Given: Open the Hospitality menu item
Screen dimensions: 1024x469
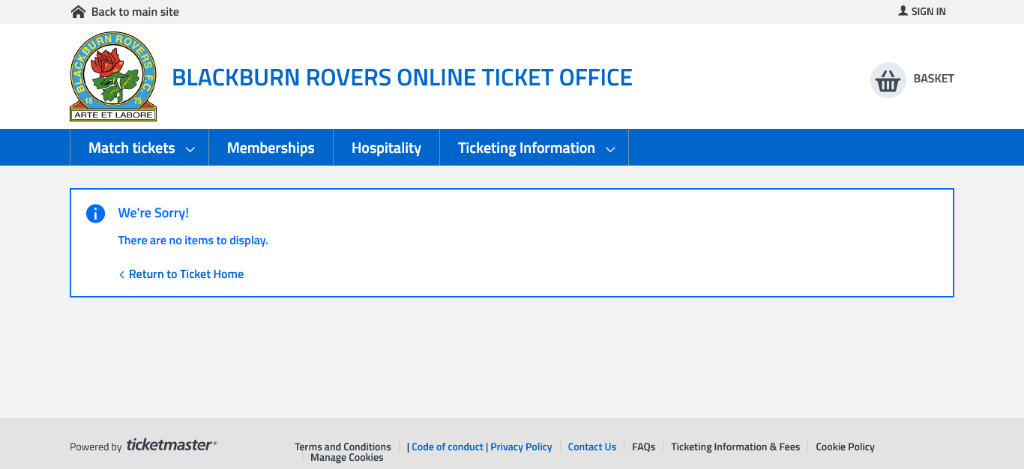Looking at the screenshot, I should point(386,148).
